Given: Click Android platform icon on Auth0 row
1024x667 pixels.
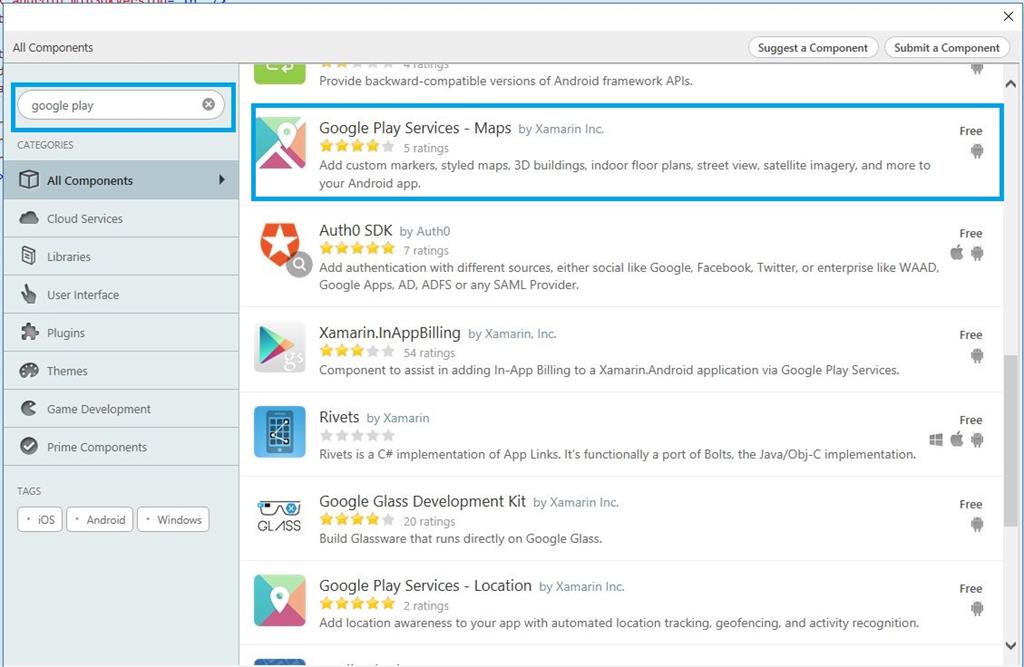Looking at the screenshot, I should (x=977, y=253).
